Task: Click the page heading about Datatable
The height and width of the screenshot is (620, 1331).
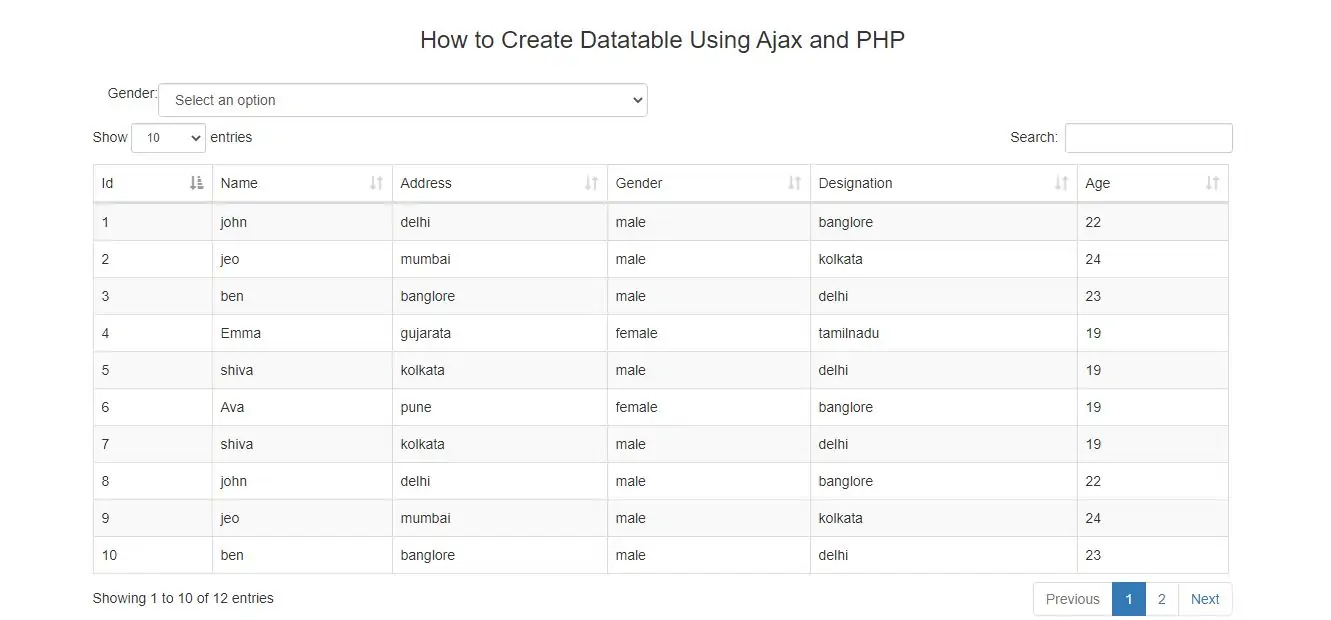Action: [x=662, y=40]
